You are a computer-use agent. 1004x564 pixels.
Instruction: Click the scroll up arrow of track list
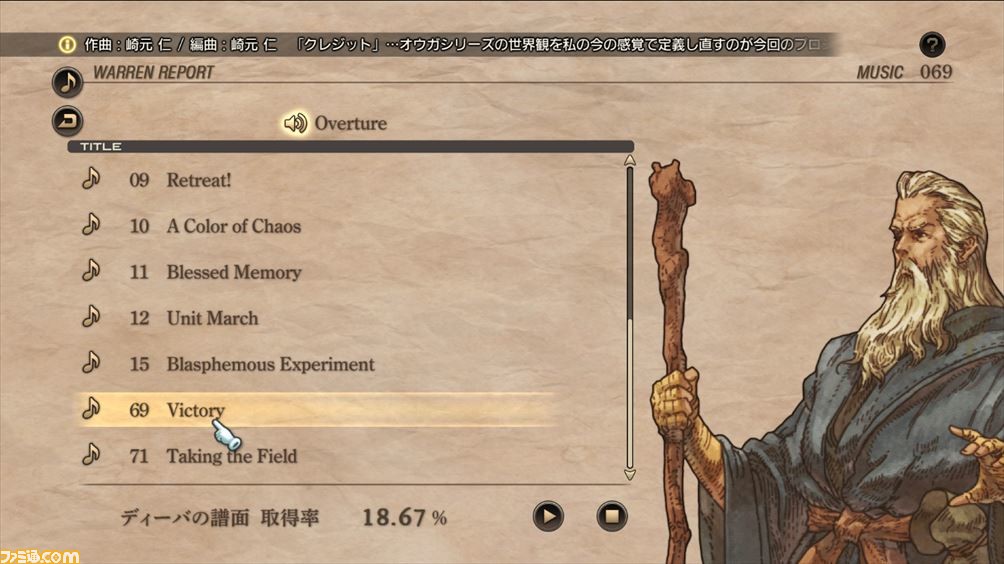coord(629,160)
